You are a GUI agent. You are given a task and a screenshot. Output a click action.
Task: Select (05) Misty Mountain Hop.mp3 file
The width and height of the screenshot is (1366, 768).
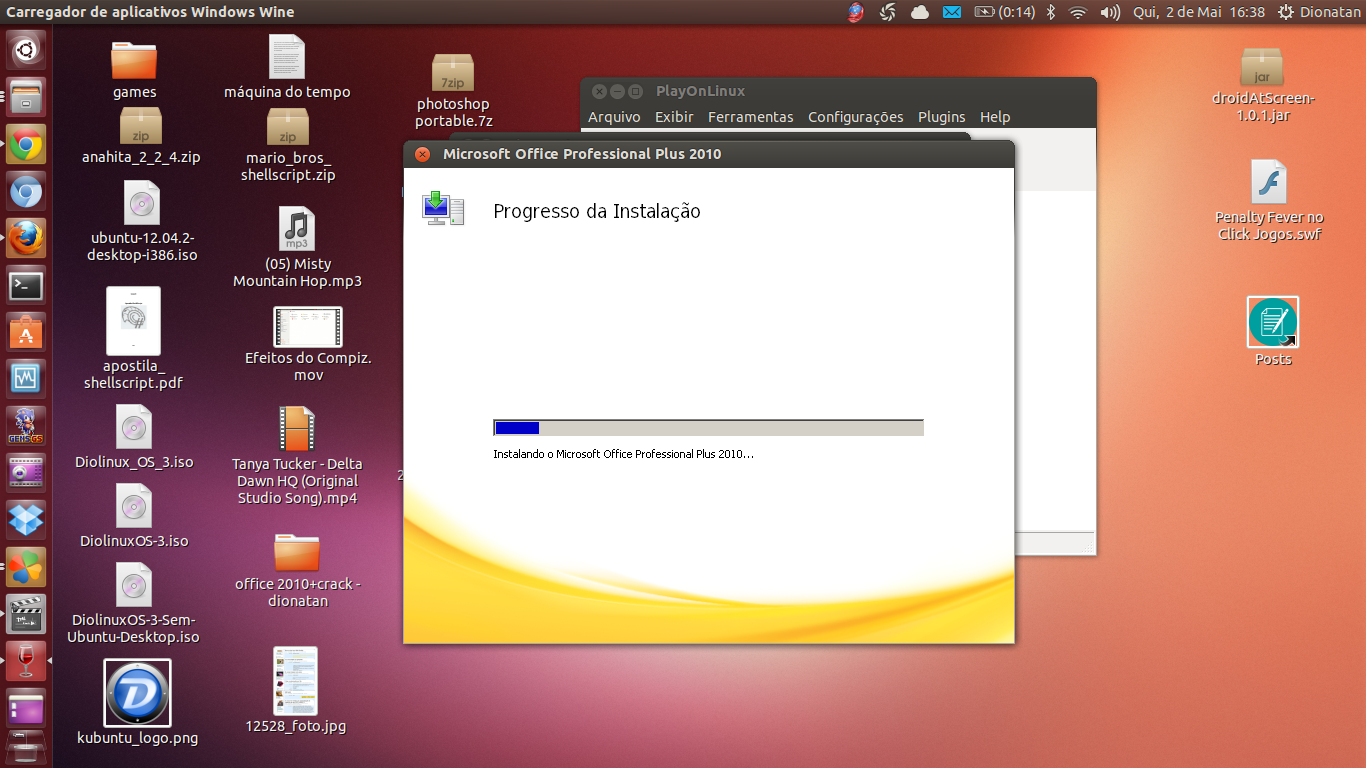(x=297, y=247)
